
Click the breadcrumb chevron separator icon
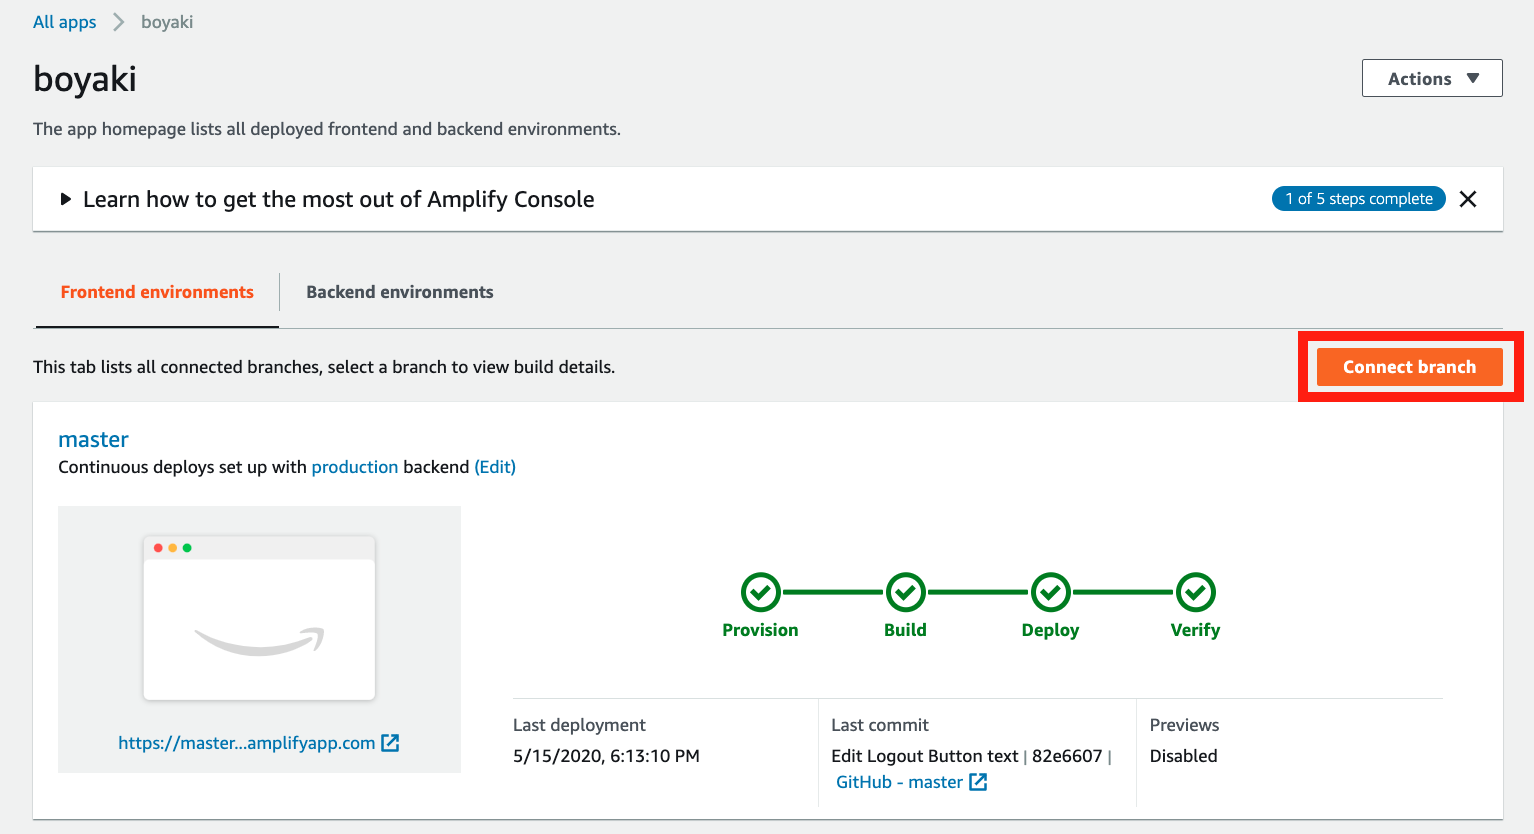click(x=119, y=22)
